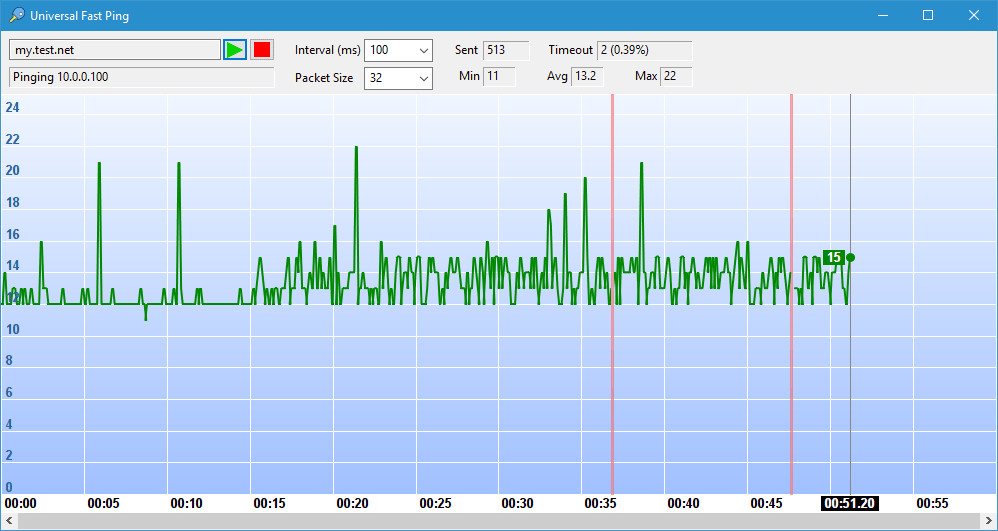Click the 00:35 time axis label
Image resolution: width=998 pixels, height=531 pixels.
[x=601, y=504]
